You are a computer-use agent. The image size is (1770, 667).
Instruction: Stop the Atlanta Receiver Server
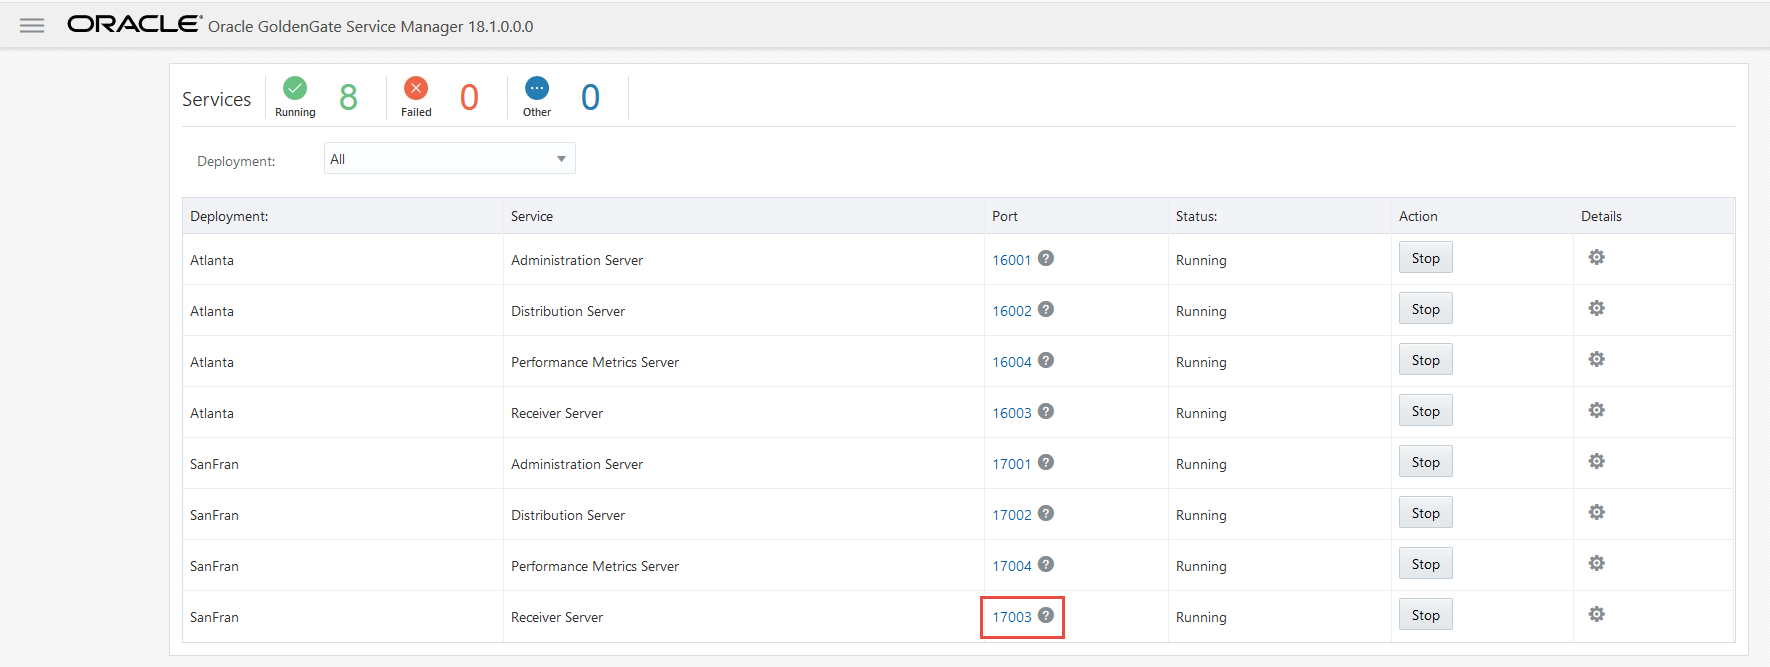point(1426,411)
